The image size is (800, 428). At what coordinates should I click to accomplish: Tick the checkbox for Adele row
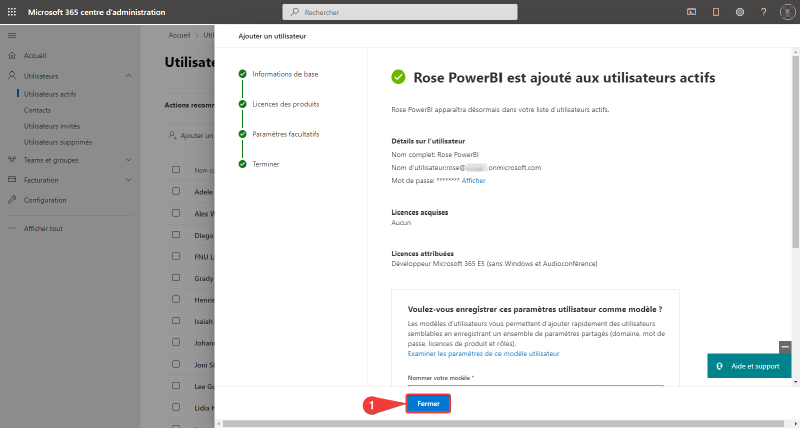coord(176,191)
